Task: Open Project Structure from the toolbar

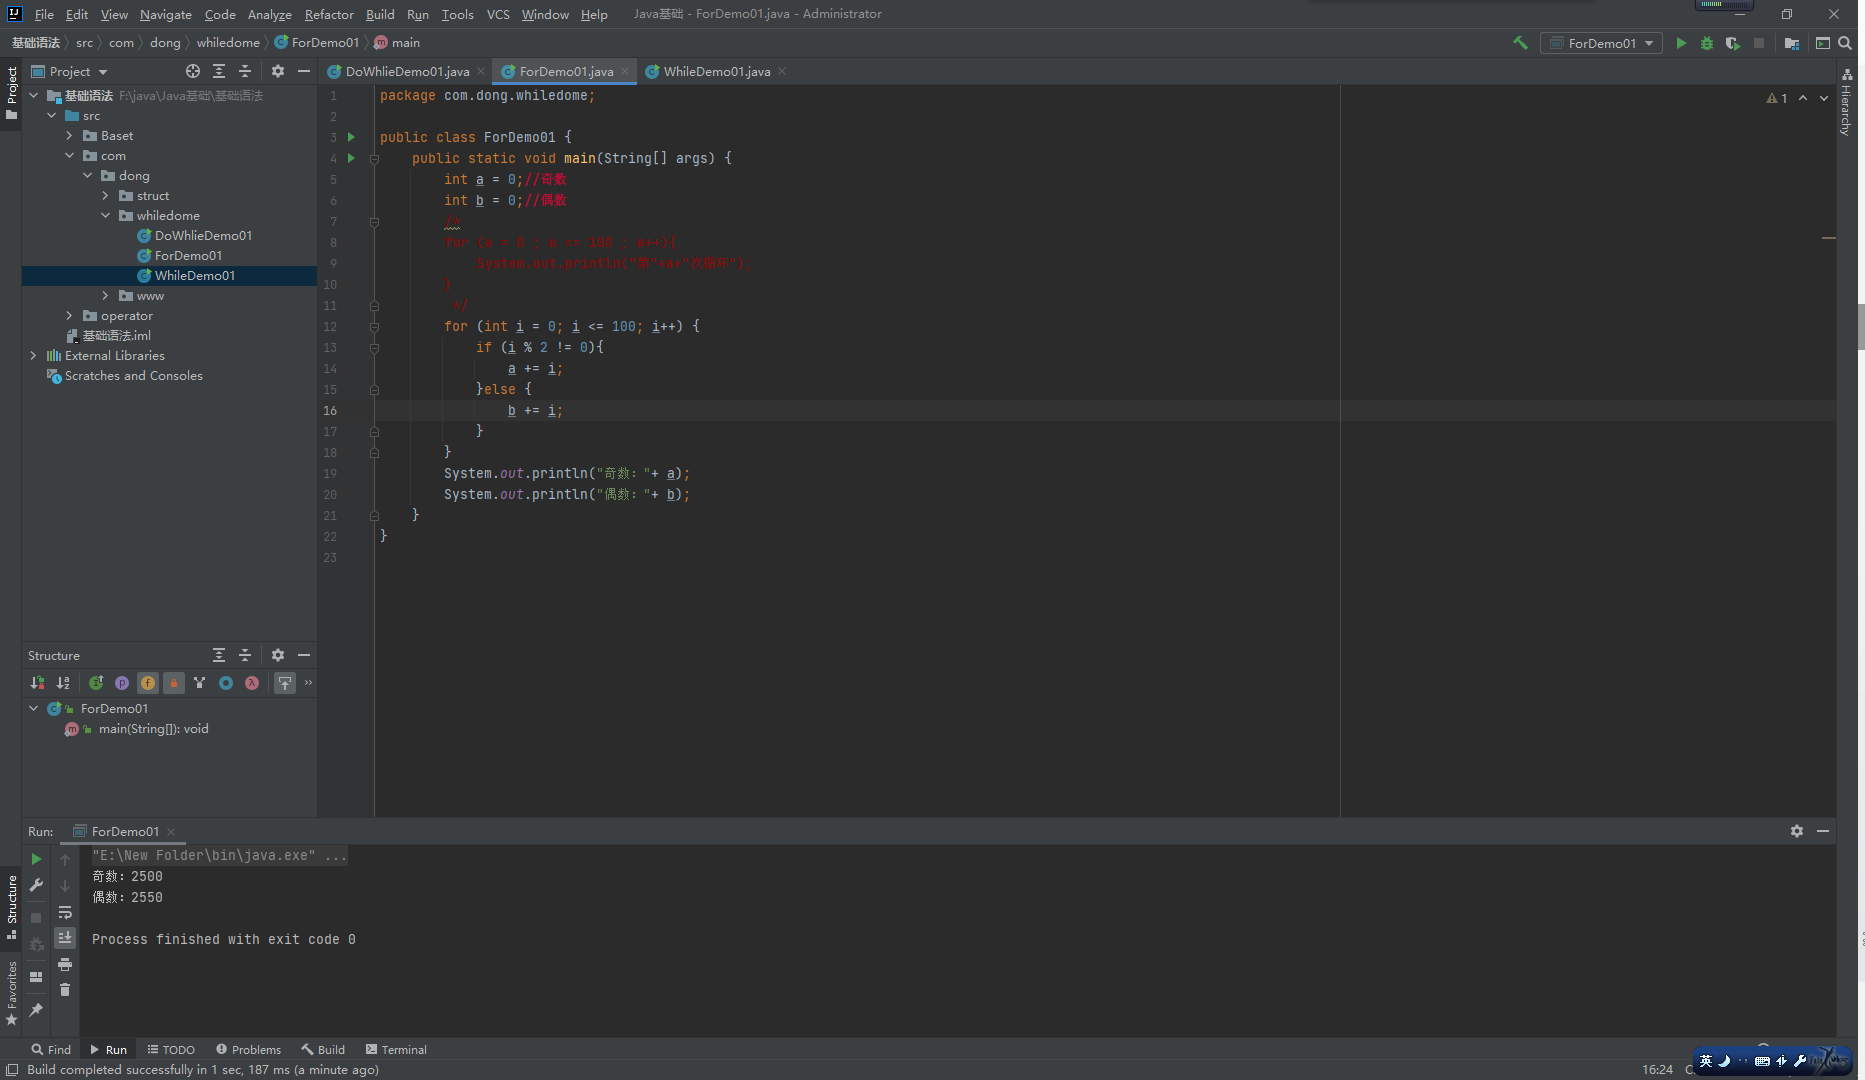Action: (x=1791, y=43)
